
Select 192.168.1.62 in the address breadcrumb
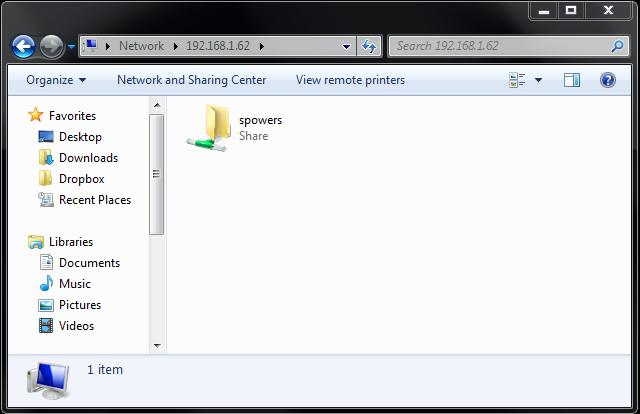point(218,46)
